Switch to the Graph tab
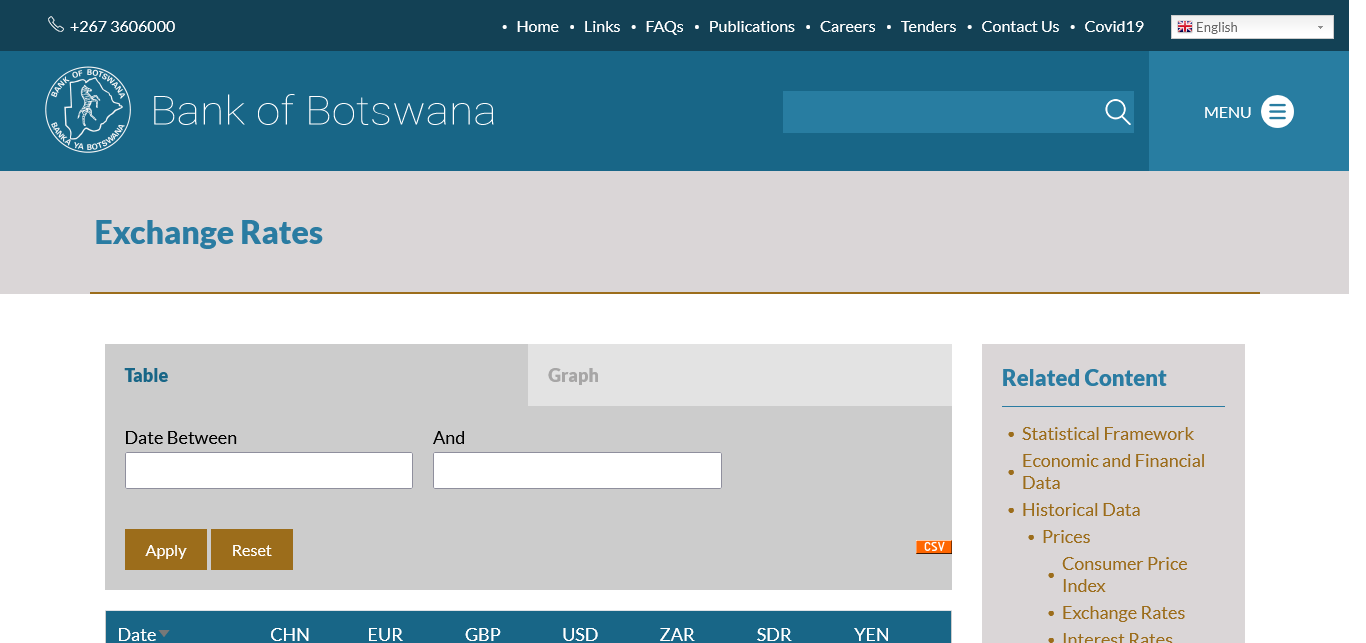The height and width of the screenshot is (643, 1366). pyautogui.click(x=573, y=376)
